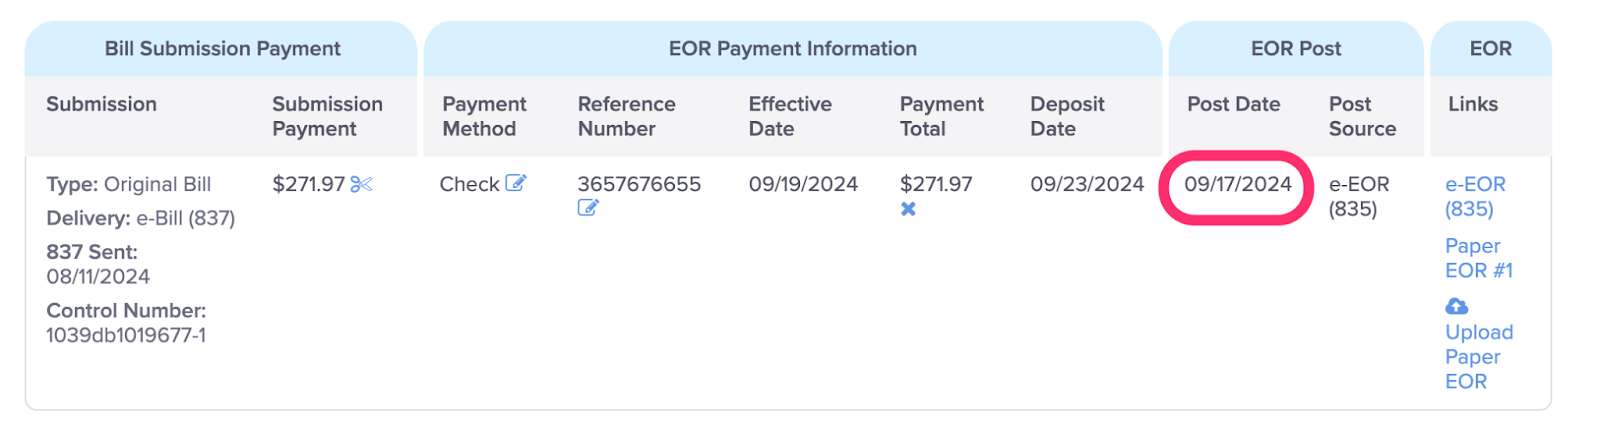1600x430 pixels.
Task: Click the Reference Number column header
Action: point(626,116)
